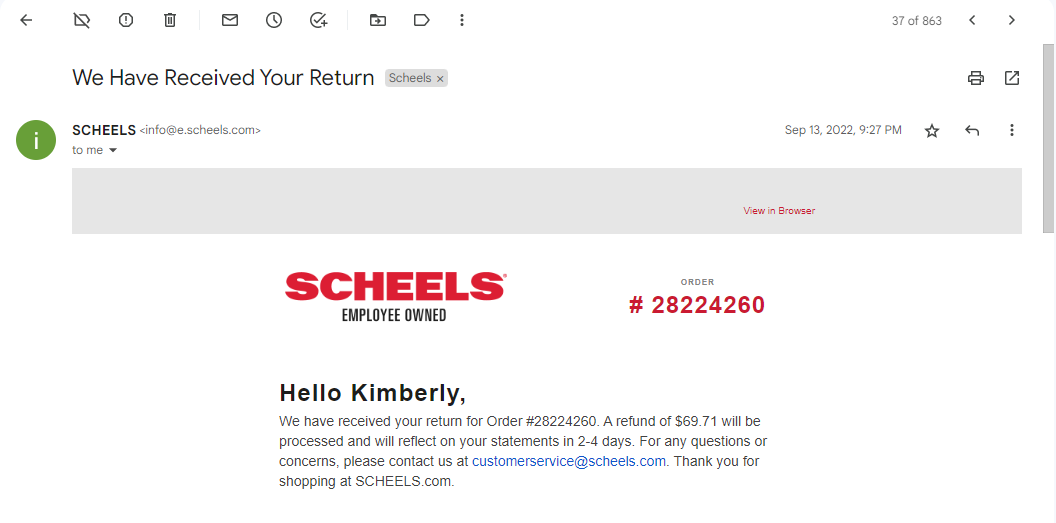Open message More menu beside reply
This screenshot has height=523, width=1056.
click(1012, 131)
